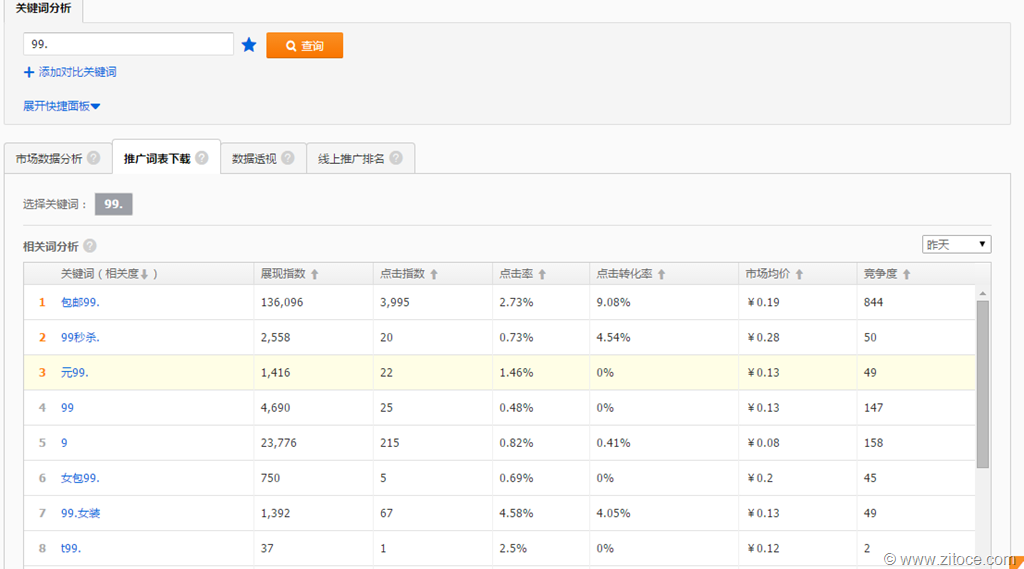
Task: Click the blue star favorite icon
Action: tap(249, 45)
